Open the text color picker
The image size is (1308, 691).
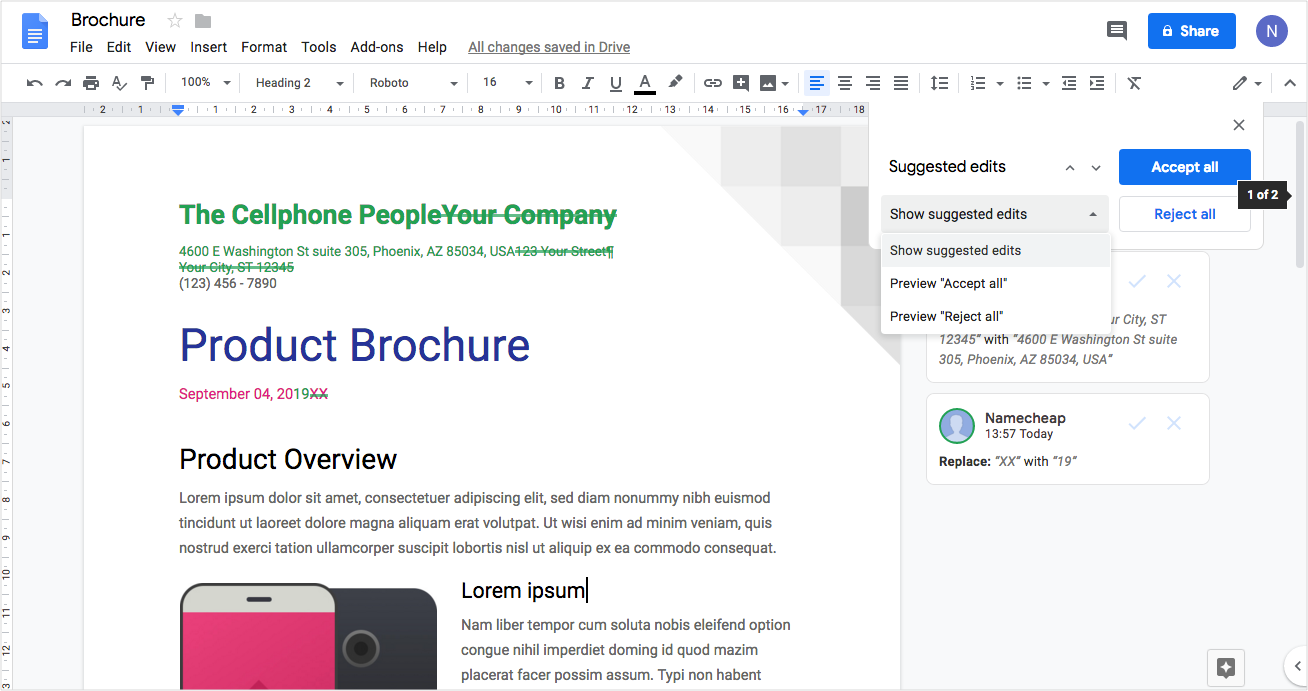[x=645, y=83]
